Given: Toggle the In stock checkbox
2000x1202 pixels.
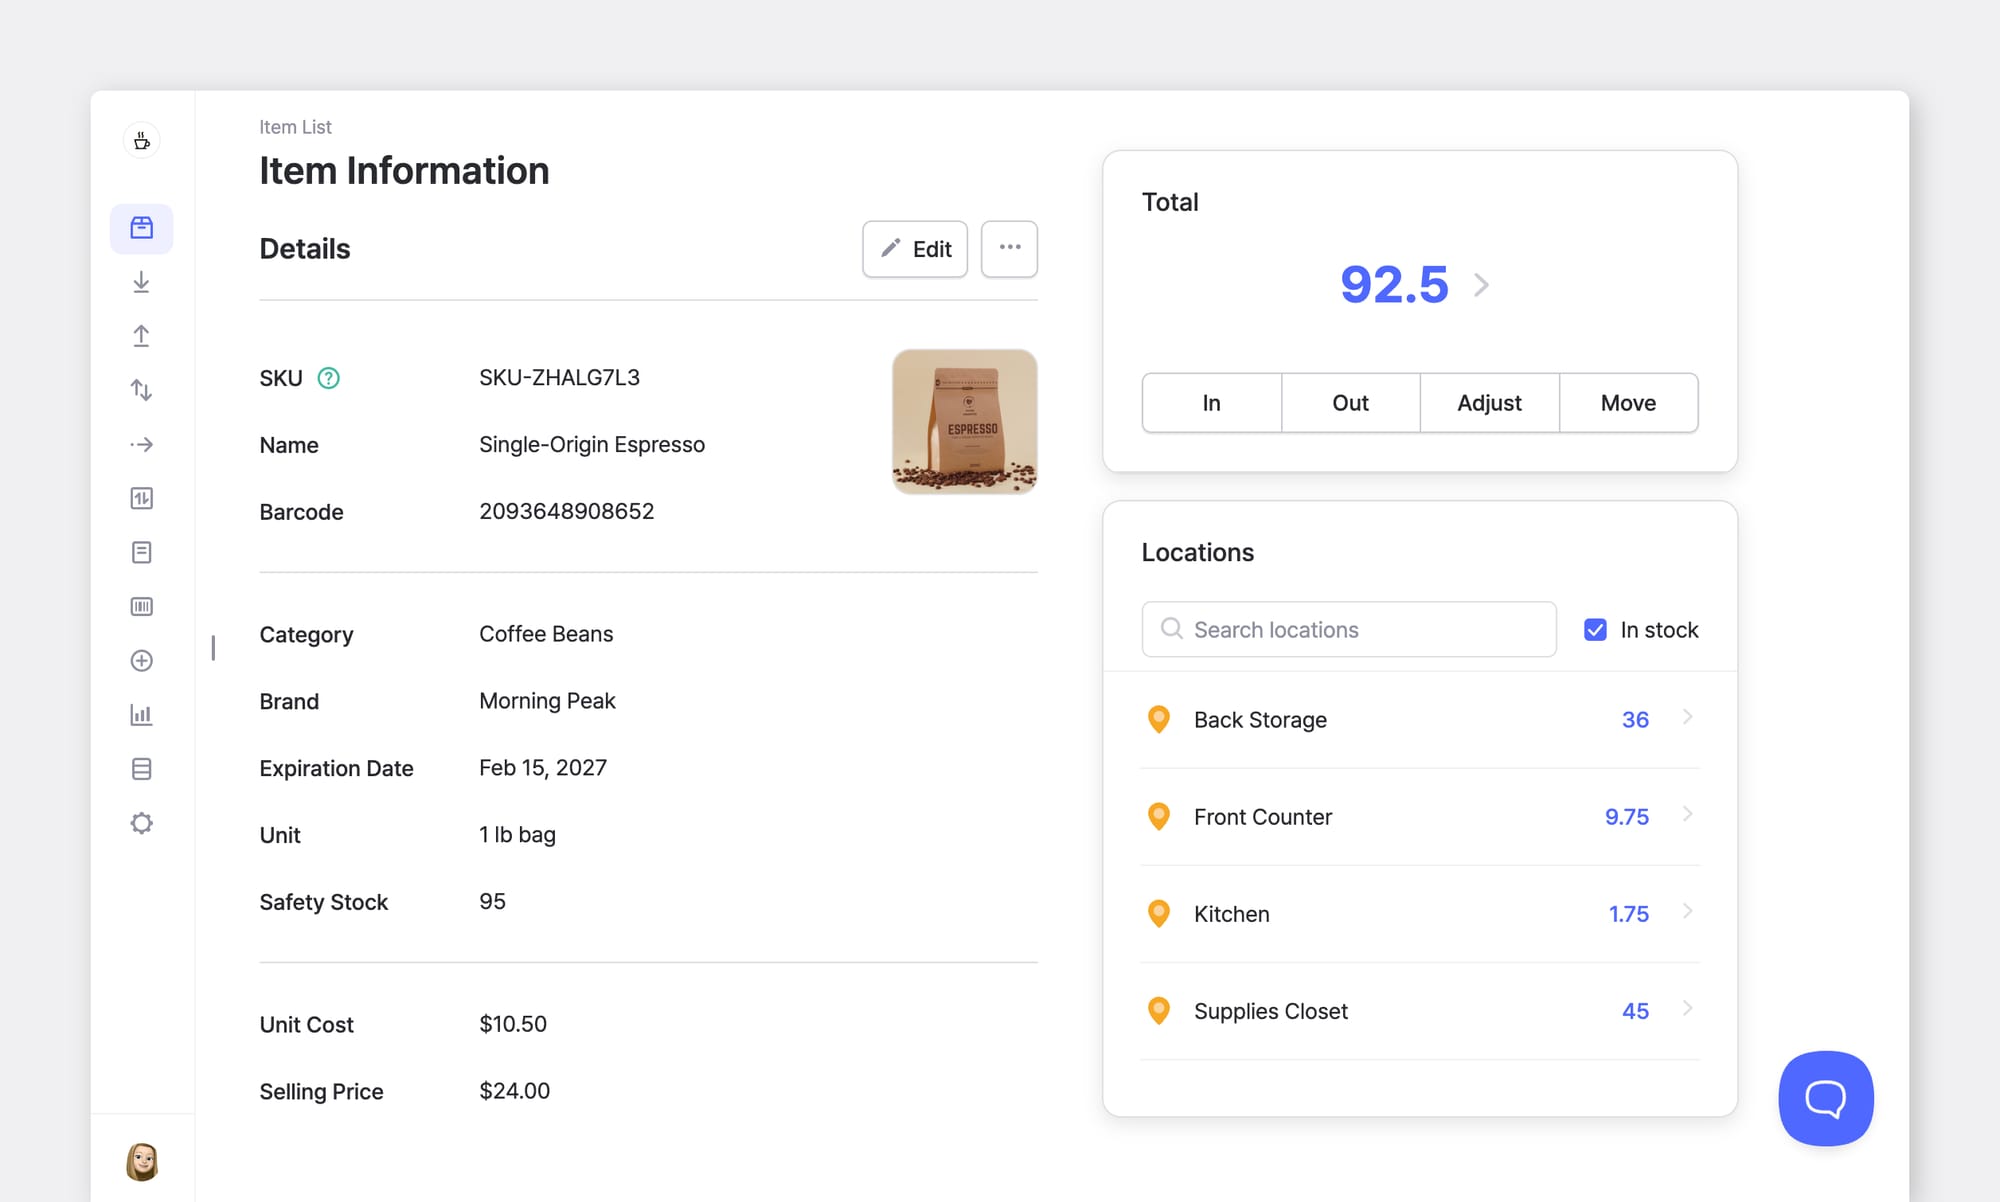Looking at the screenshot, I should (1595, 630).
